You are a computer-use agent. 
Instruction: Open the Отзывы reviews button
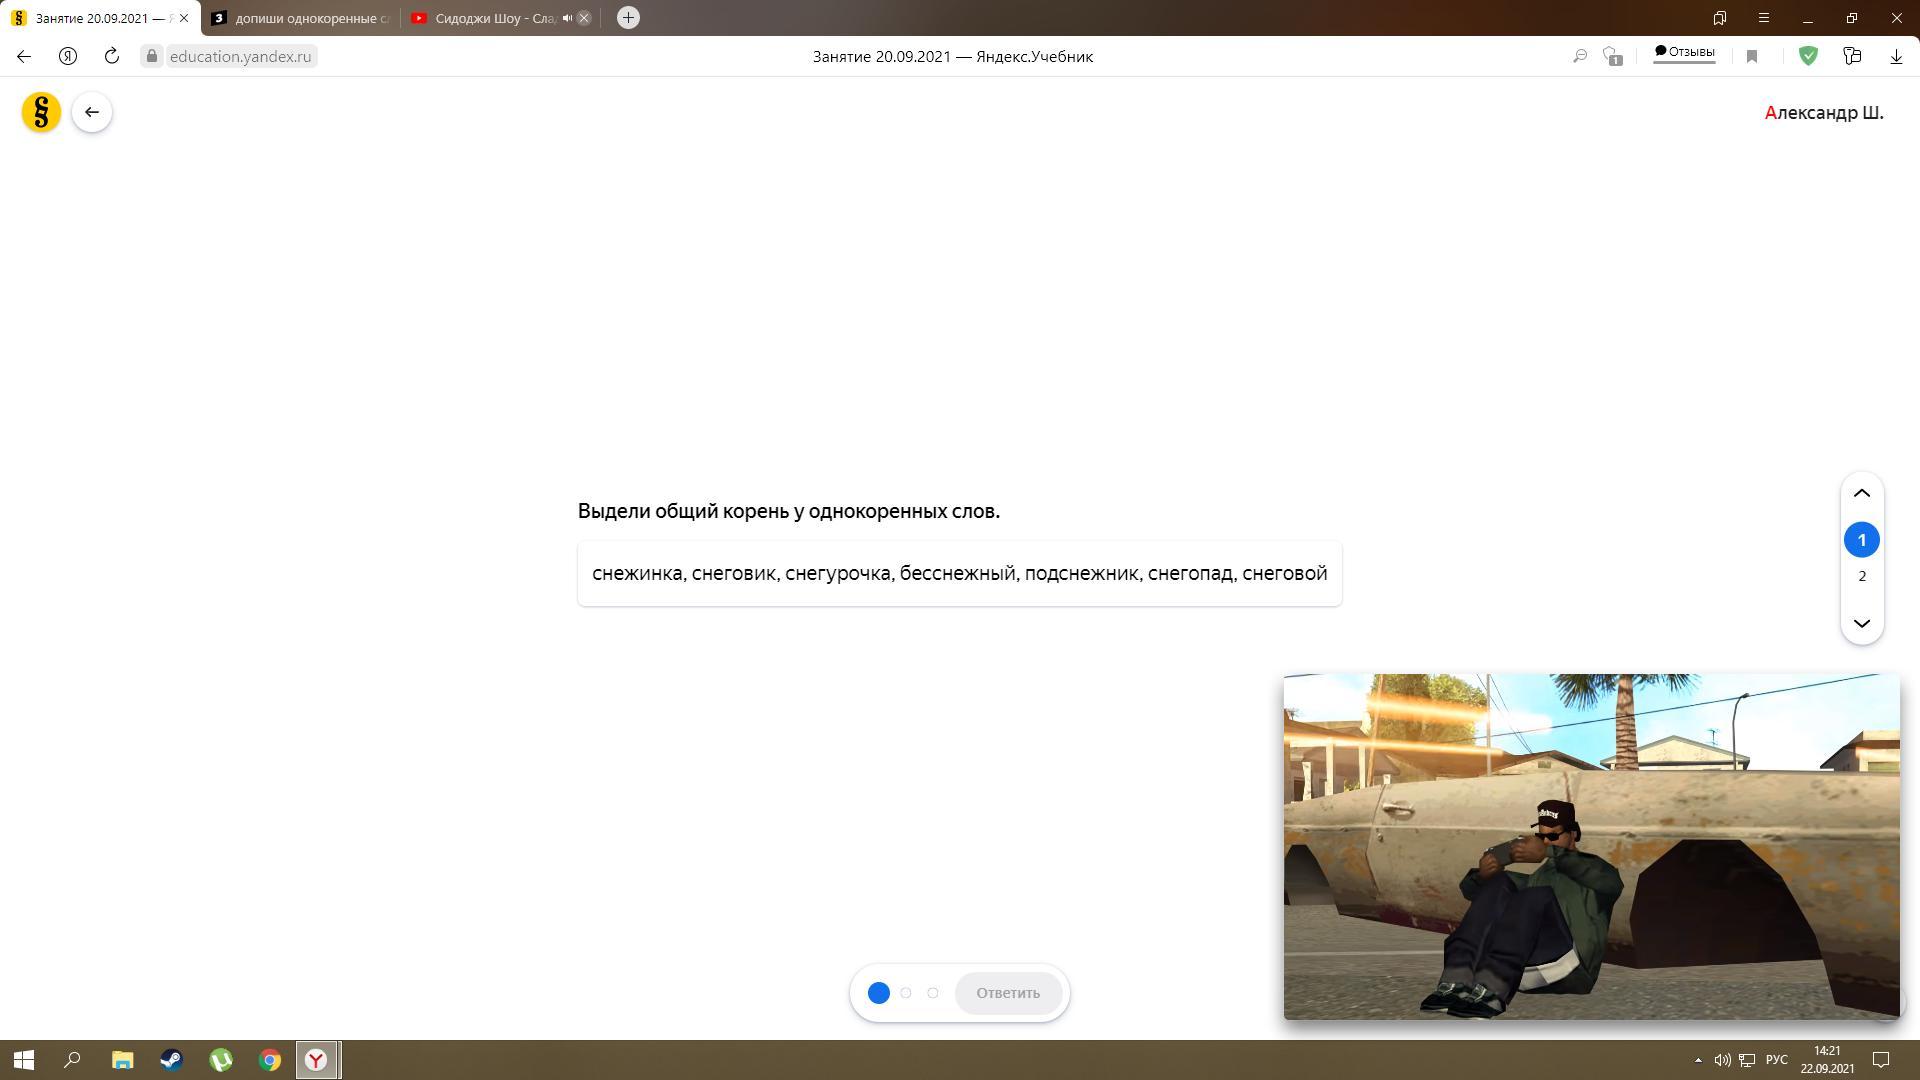pyautogui.click(x=1684, y=53)
